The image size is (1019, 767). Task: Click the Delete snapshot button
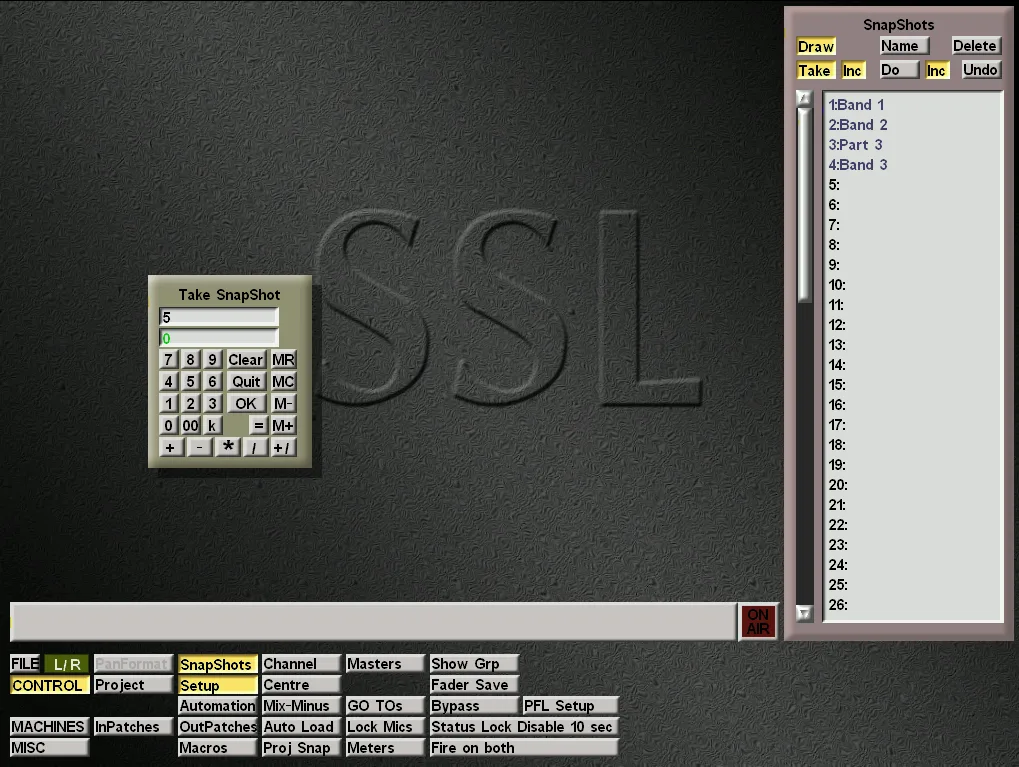point(975,46)
